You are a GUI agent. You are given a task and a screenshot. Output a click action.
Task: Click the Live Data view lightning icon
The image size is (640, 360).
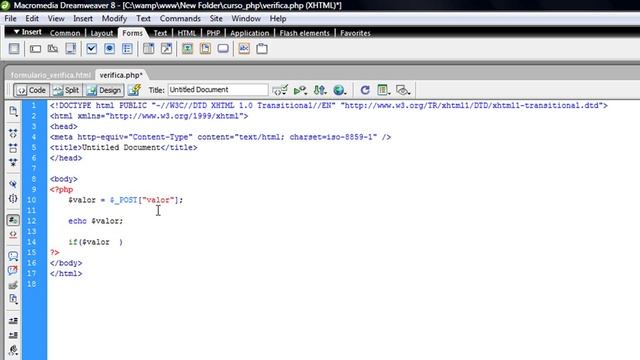pos(134,90)
